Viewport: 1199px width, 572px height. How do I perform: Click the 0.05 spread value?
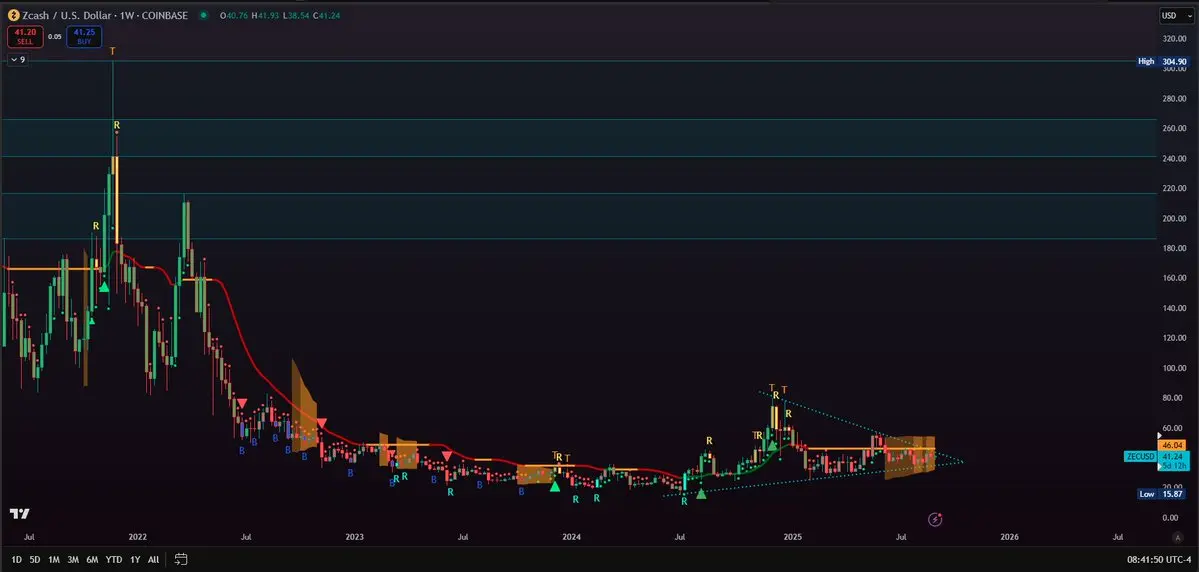55,36
